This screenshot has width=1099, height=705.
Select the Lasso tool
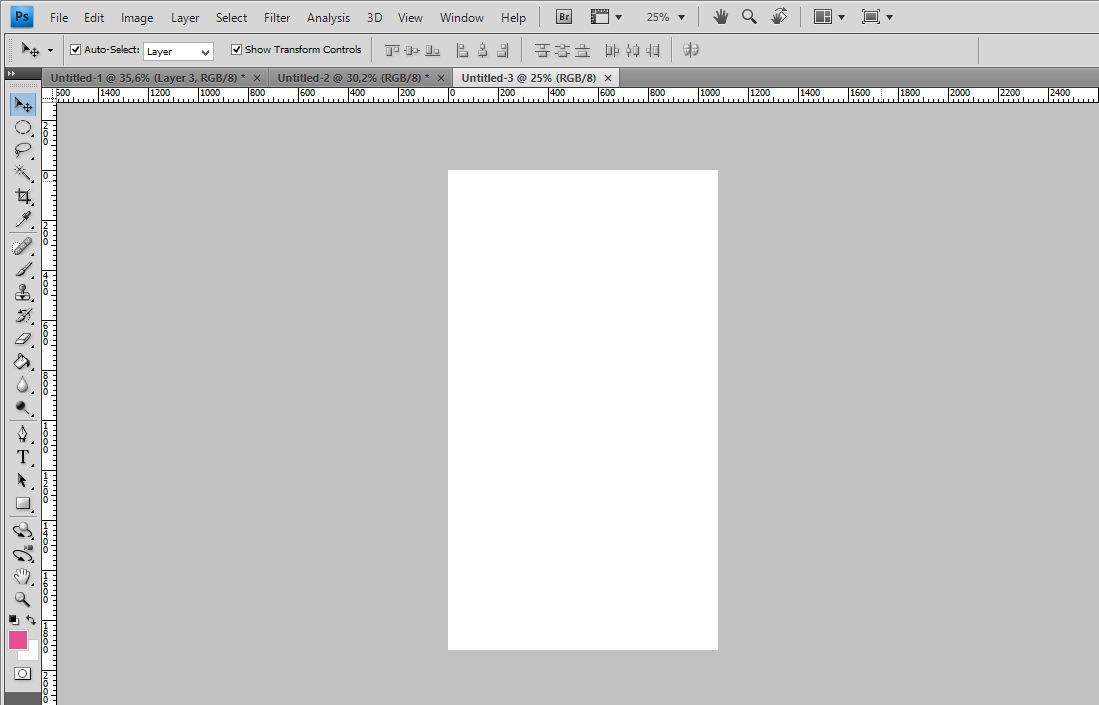point(23,150)
